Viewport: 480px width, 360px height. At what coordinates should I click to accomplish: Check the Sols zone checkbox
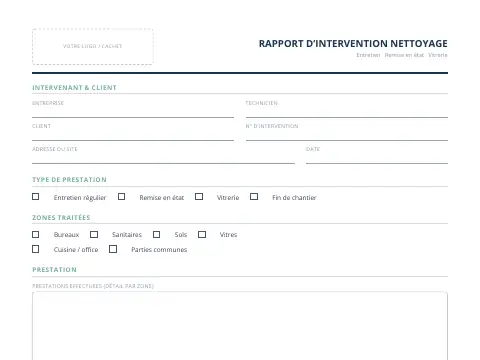point(157,235)
